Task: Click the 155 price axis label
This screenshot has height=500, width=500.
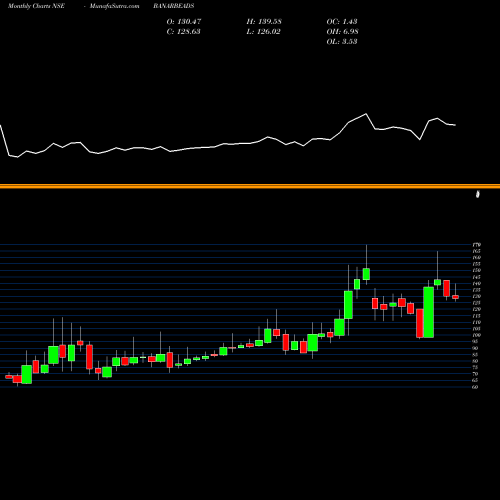Action: 476,264
